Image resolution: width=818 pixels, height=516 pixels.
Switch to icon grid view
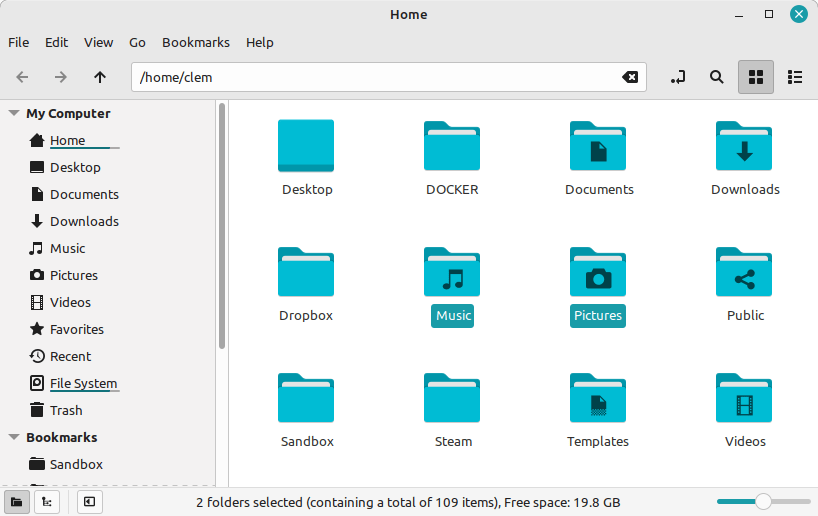click(755, 77)
